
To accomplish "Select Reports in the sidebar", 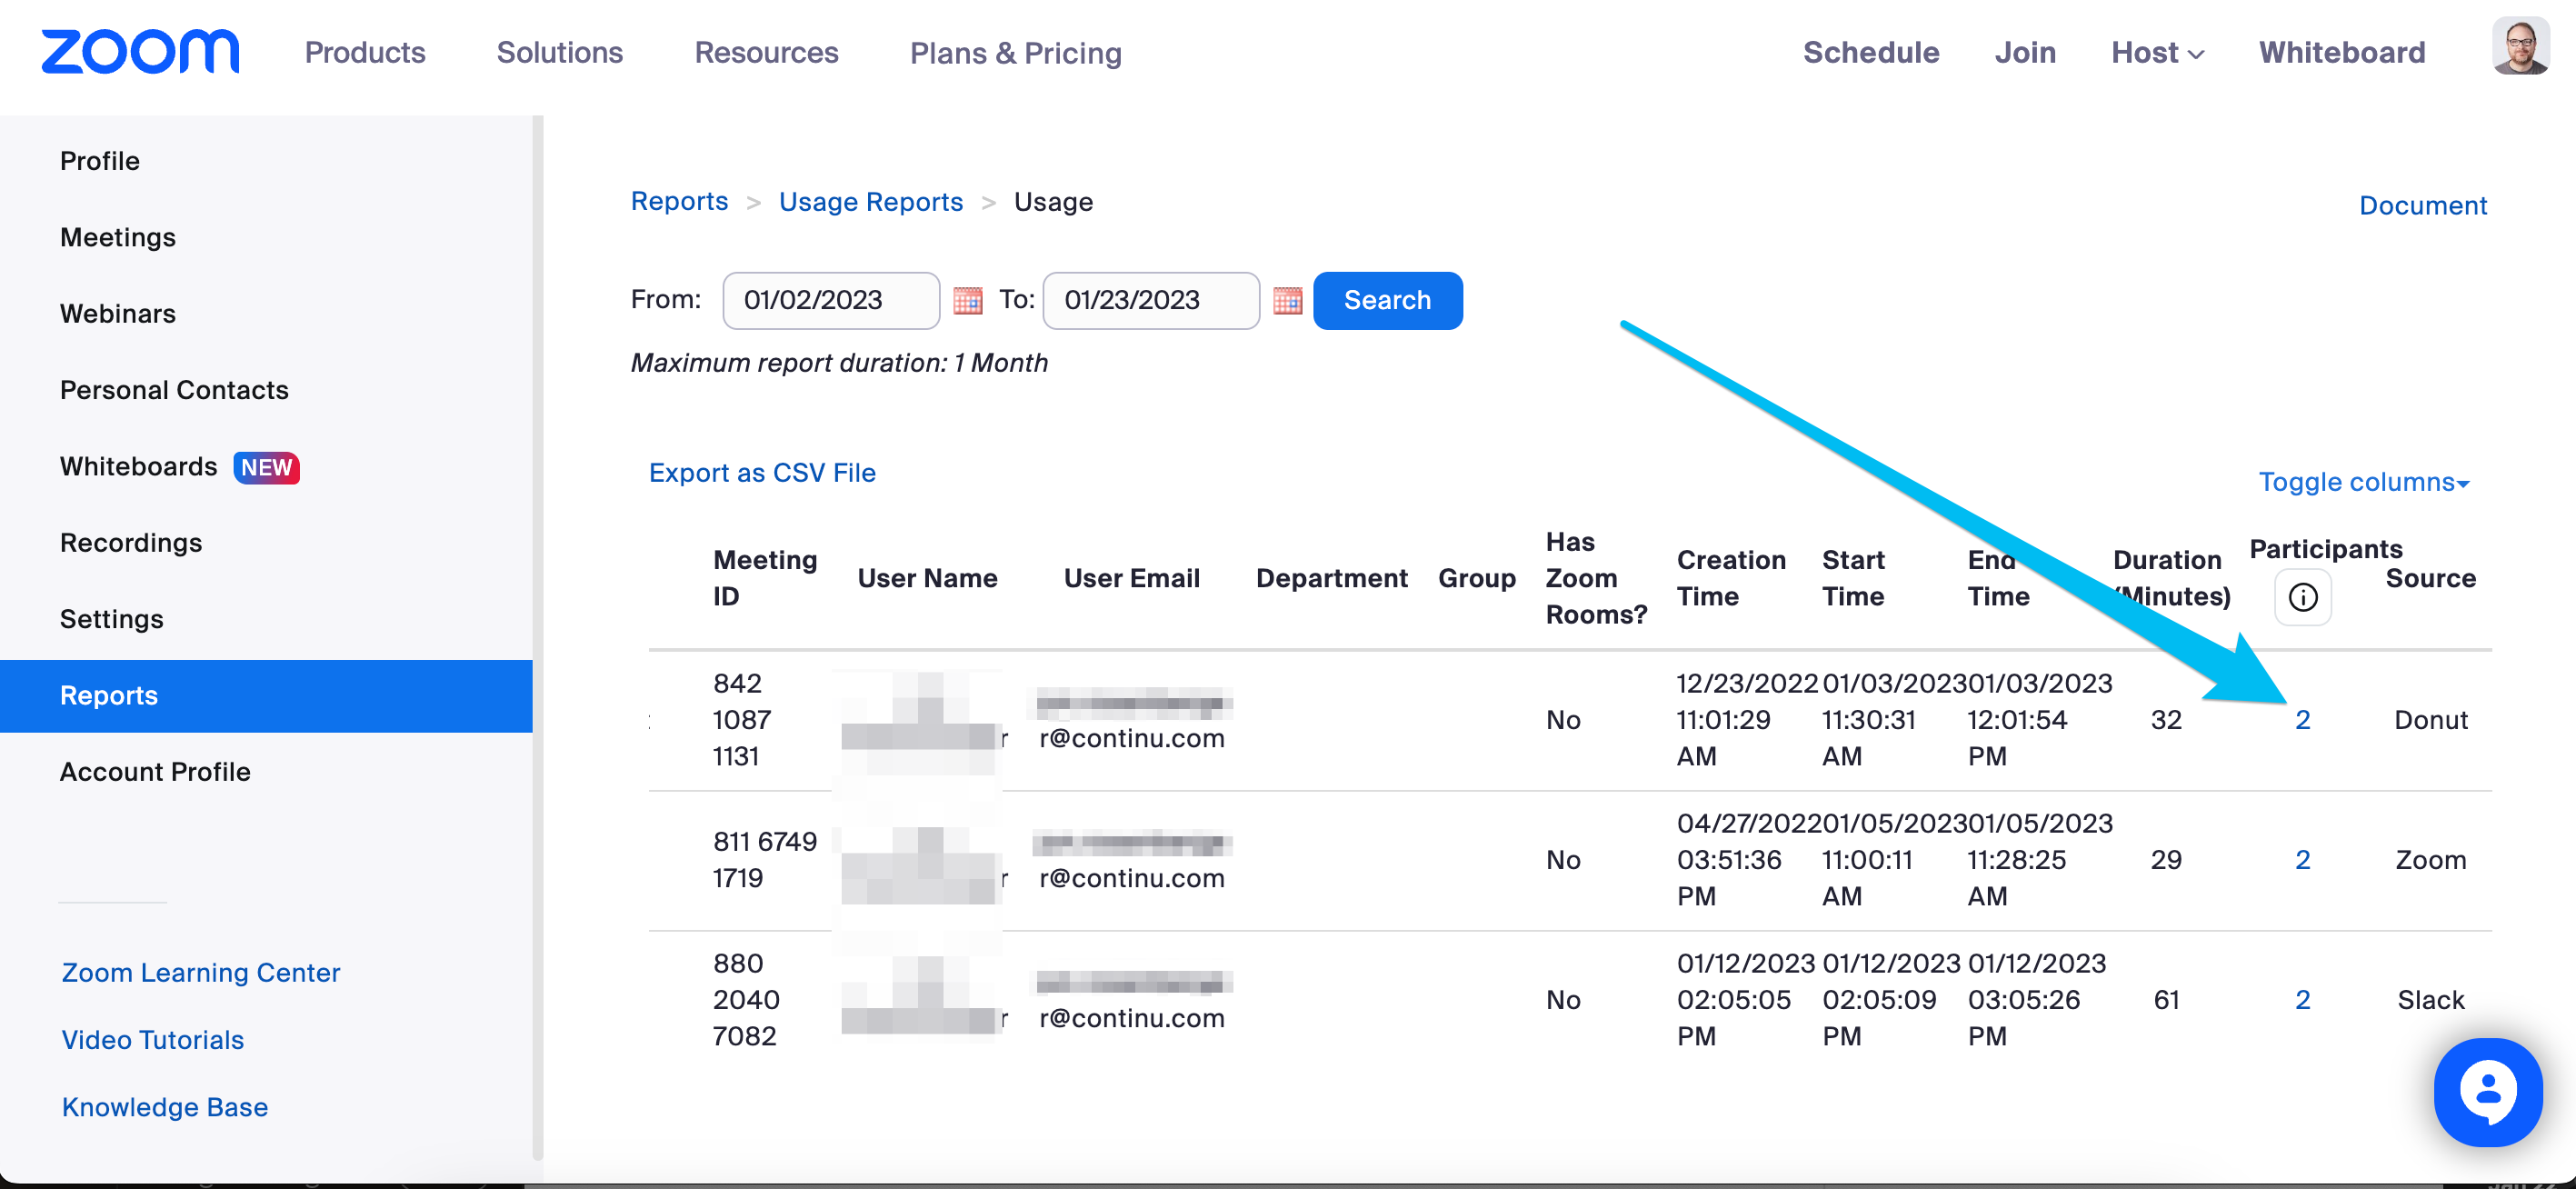I will 266,696.
